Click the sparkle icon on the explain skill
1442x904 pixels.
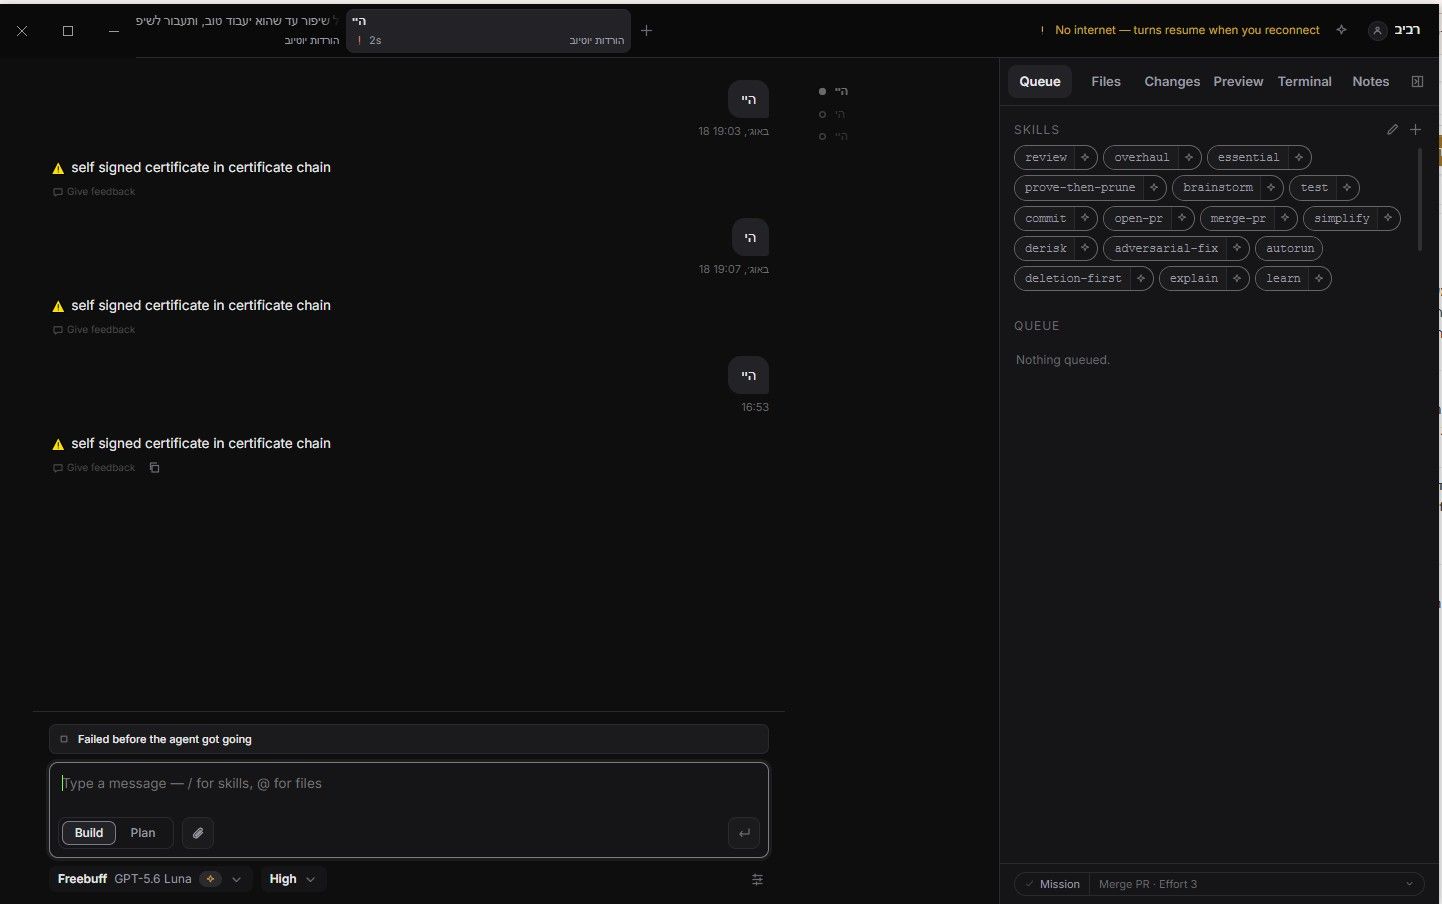pos(1237,278)
